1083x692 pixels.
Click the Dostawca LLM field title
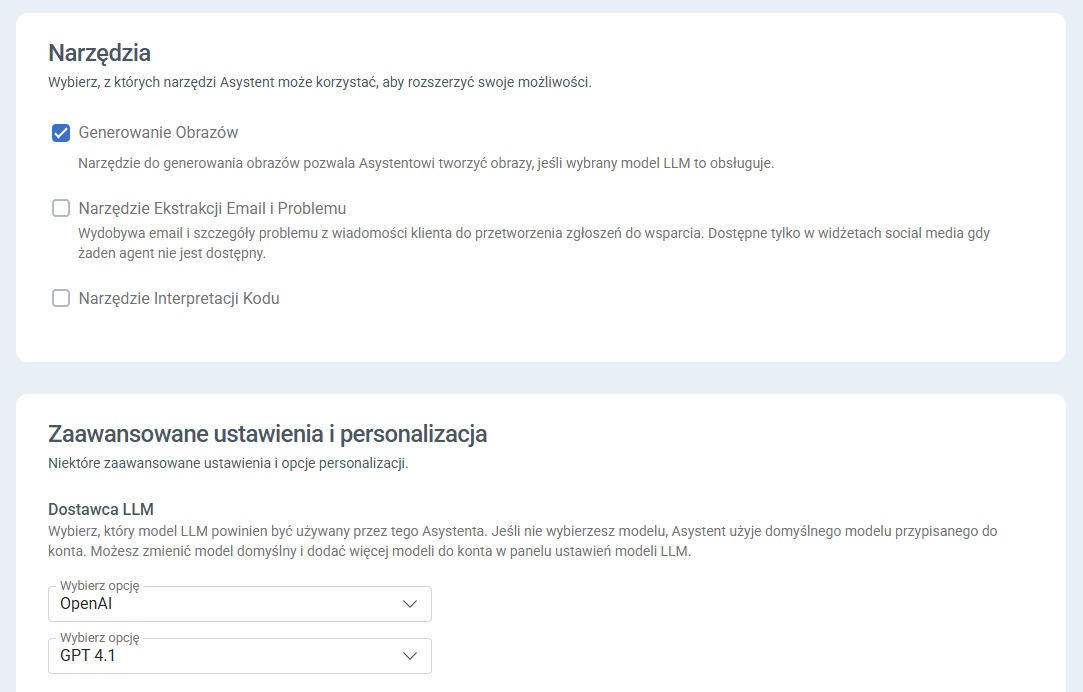pyautogui.click(x=101, y=509)
